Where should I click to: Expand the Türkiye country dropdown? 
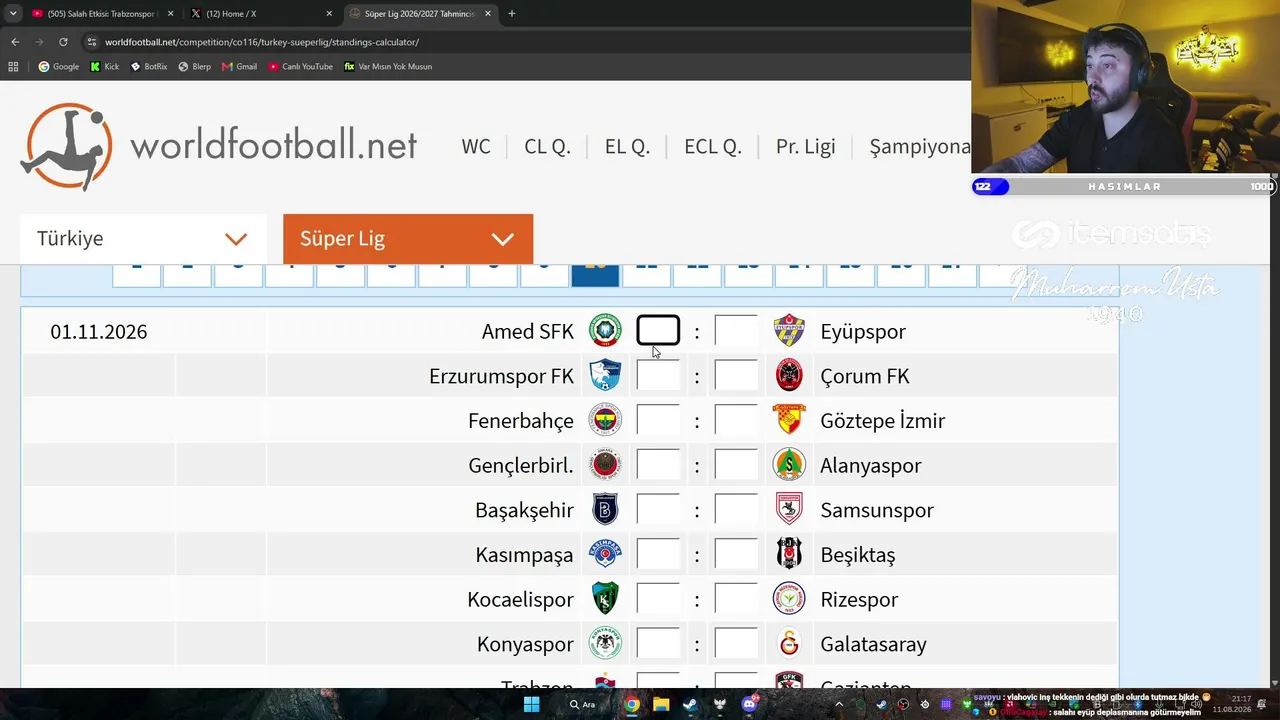click(143, 239)
